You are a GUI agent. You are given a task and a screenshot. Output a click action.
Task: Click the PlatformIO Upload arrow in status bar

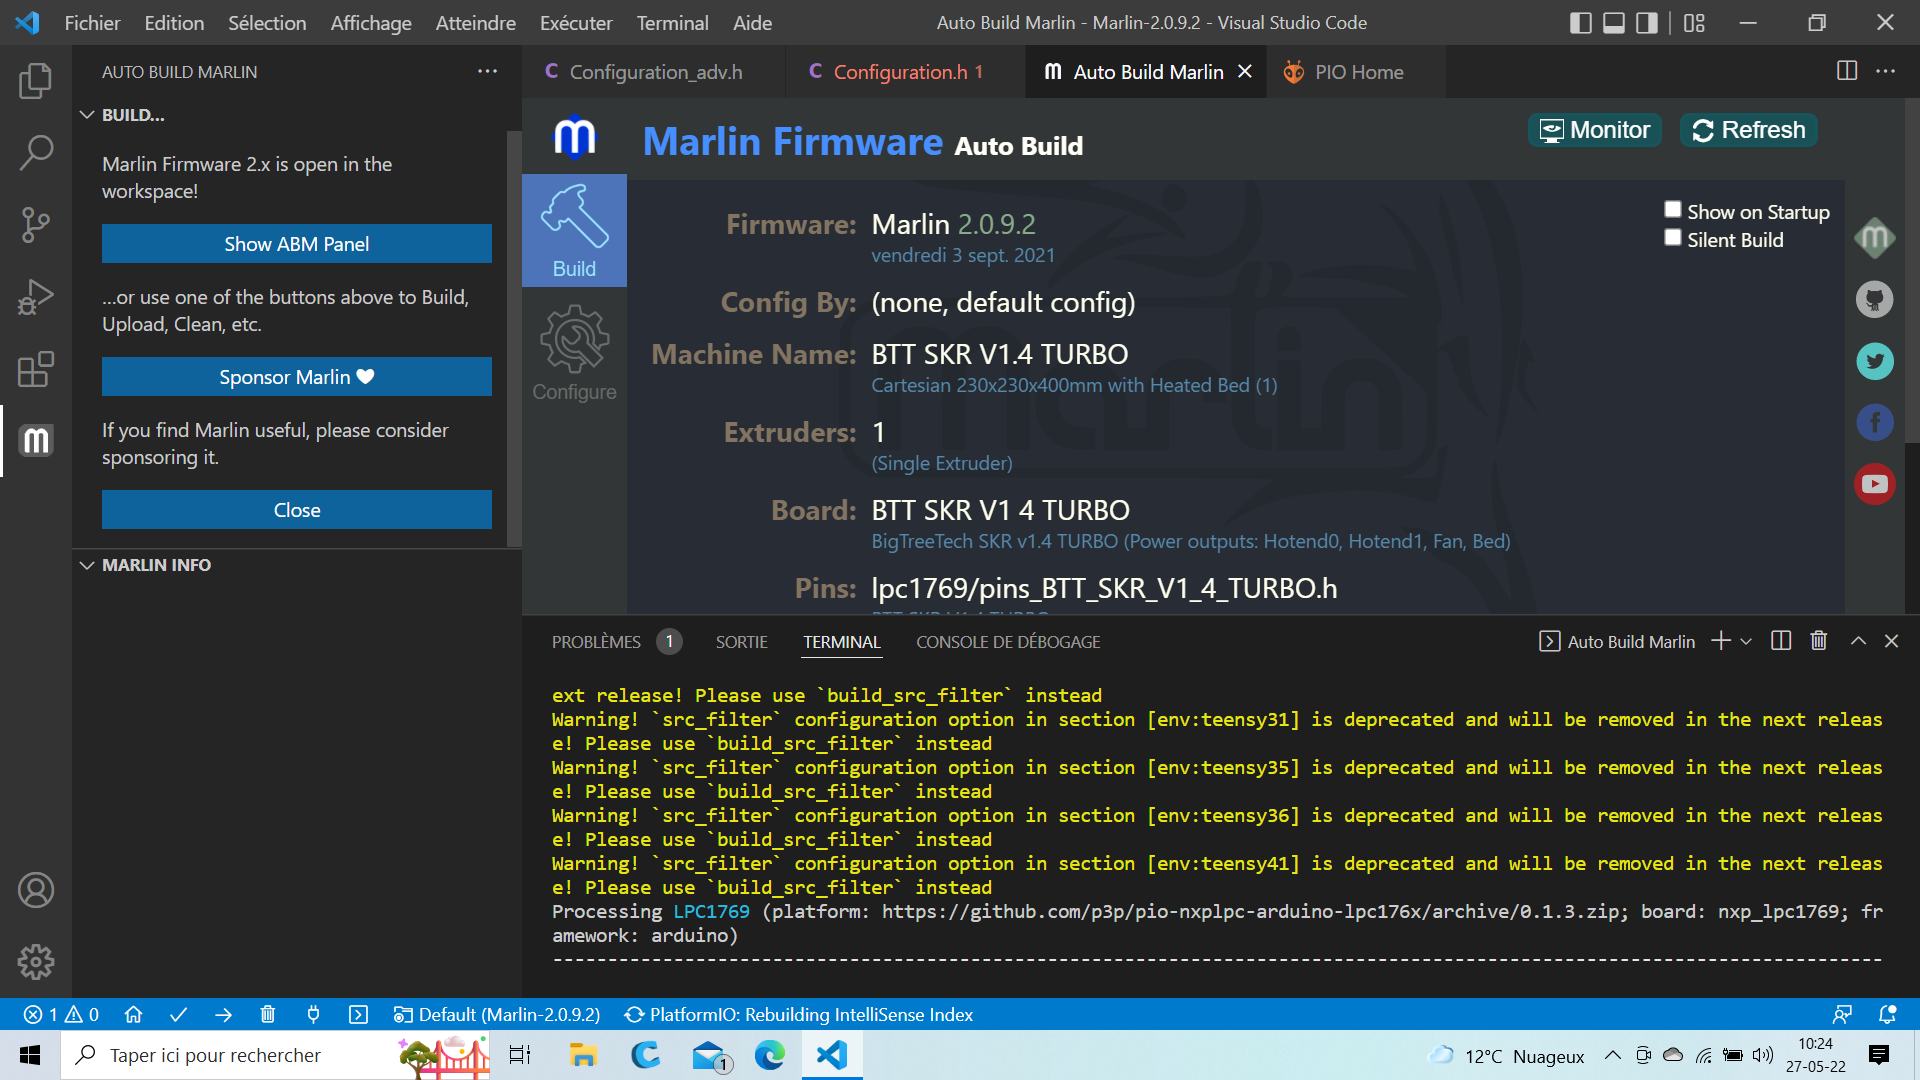click(223, 1015)
